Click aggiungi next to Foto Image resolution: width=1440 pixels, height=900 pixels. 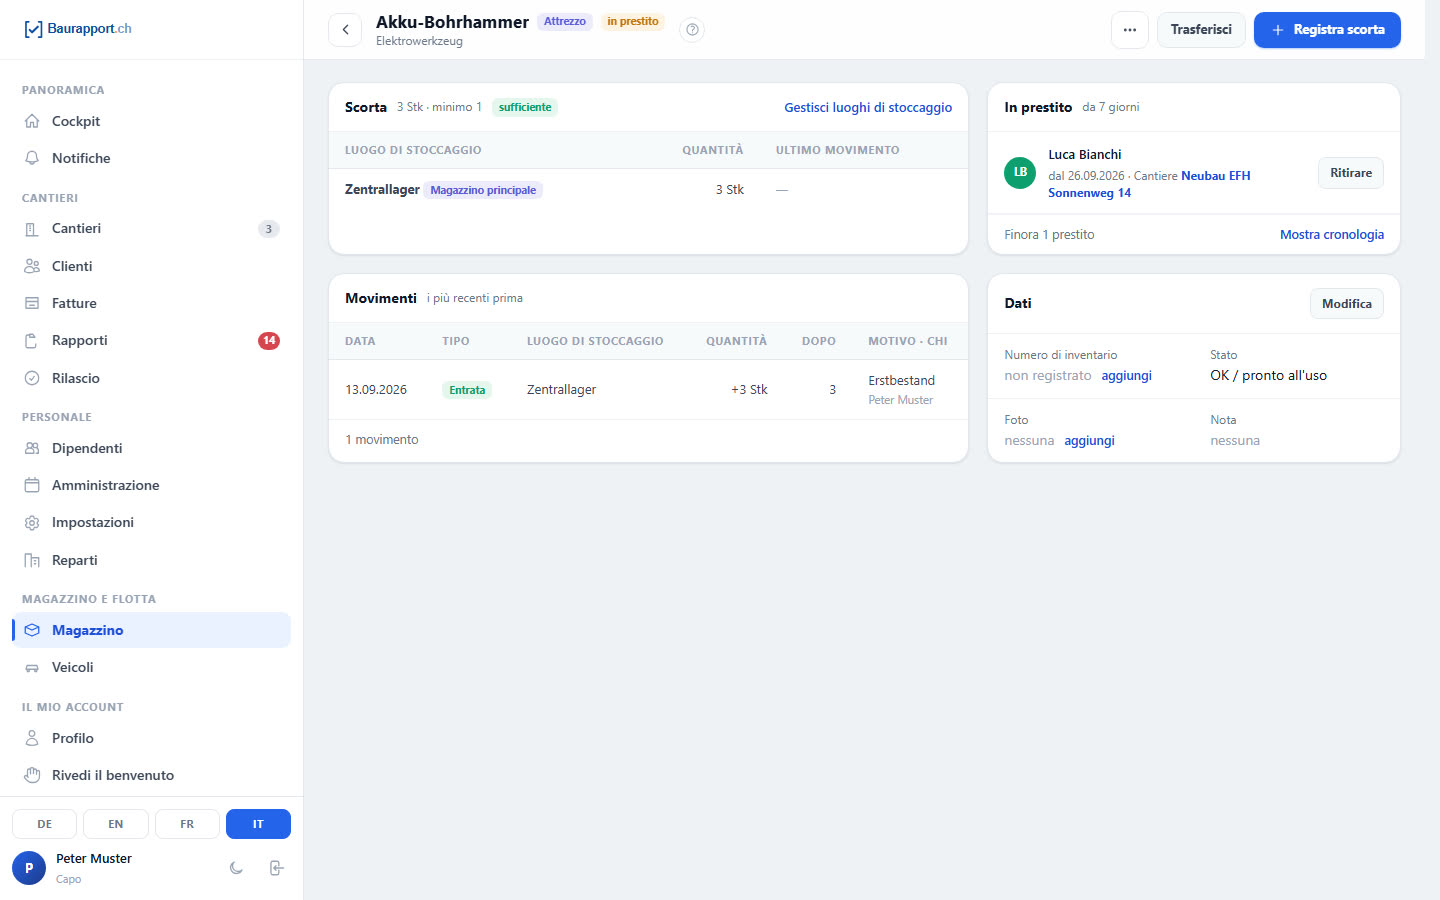coord(1089,441)
